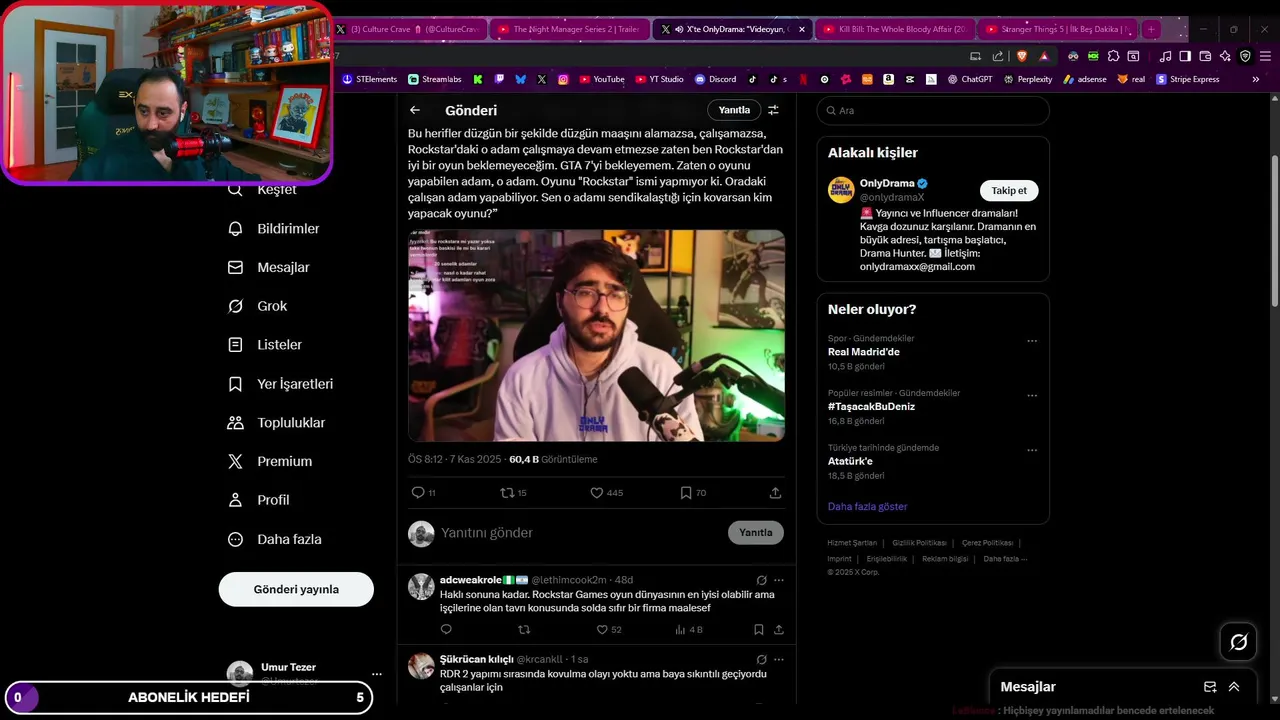Show more bookmarks with the chevron overflow
Viewport: 1280px width, 720px height.
click(1255, 79)
